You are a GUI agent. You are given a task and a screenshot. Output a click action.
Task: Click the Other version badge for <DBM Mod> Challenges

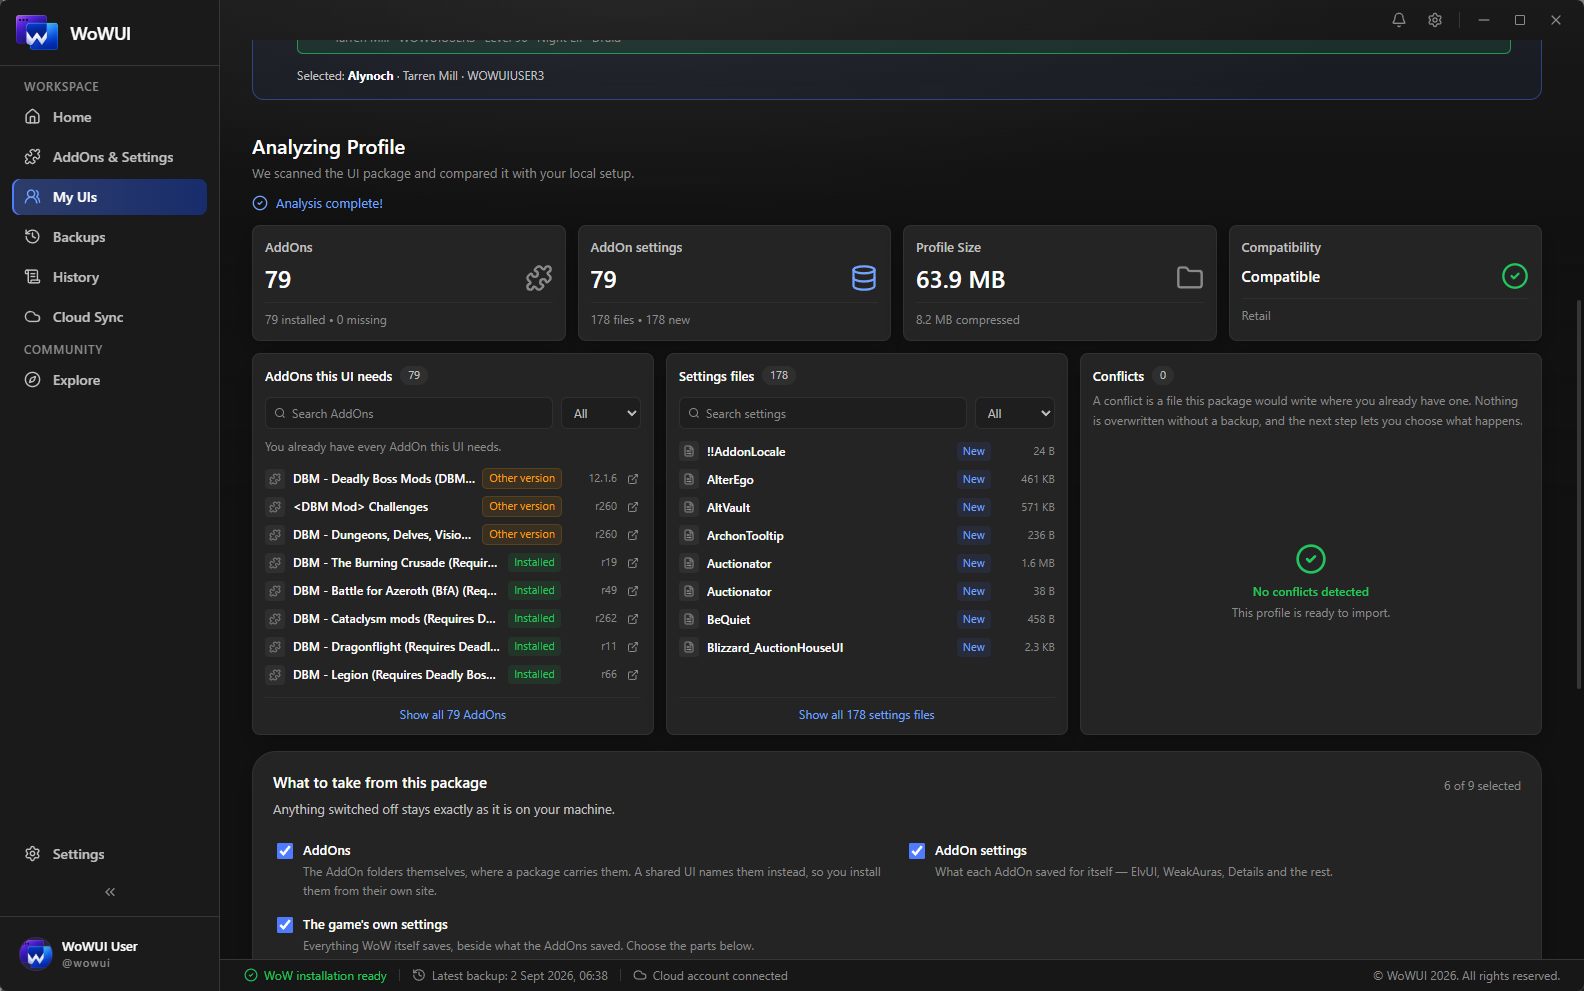(522, 507)
